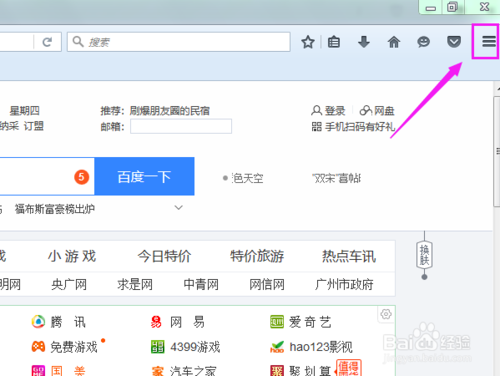Click the 国美 logo icon
The image size is (500, 376).
[x=38, y=371]
